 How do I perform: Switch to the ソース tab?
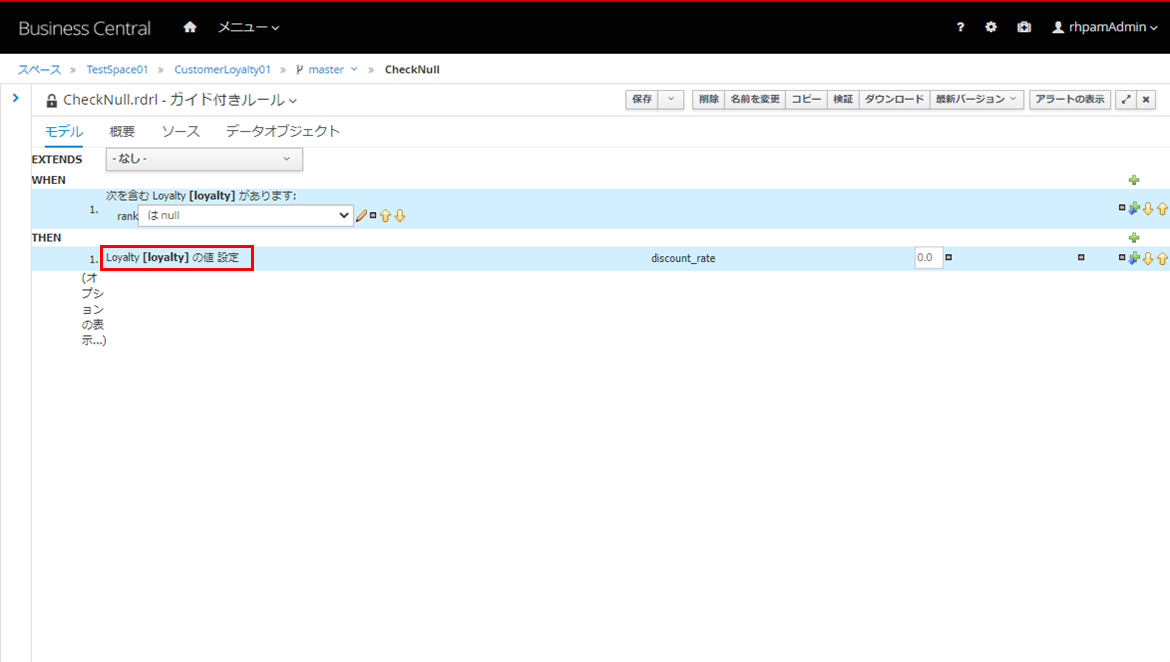(181, 131)
